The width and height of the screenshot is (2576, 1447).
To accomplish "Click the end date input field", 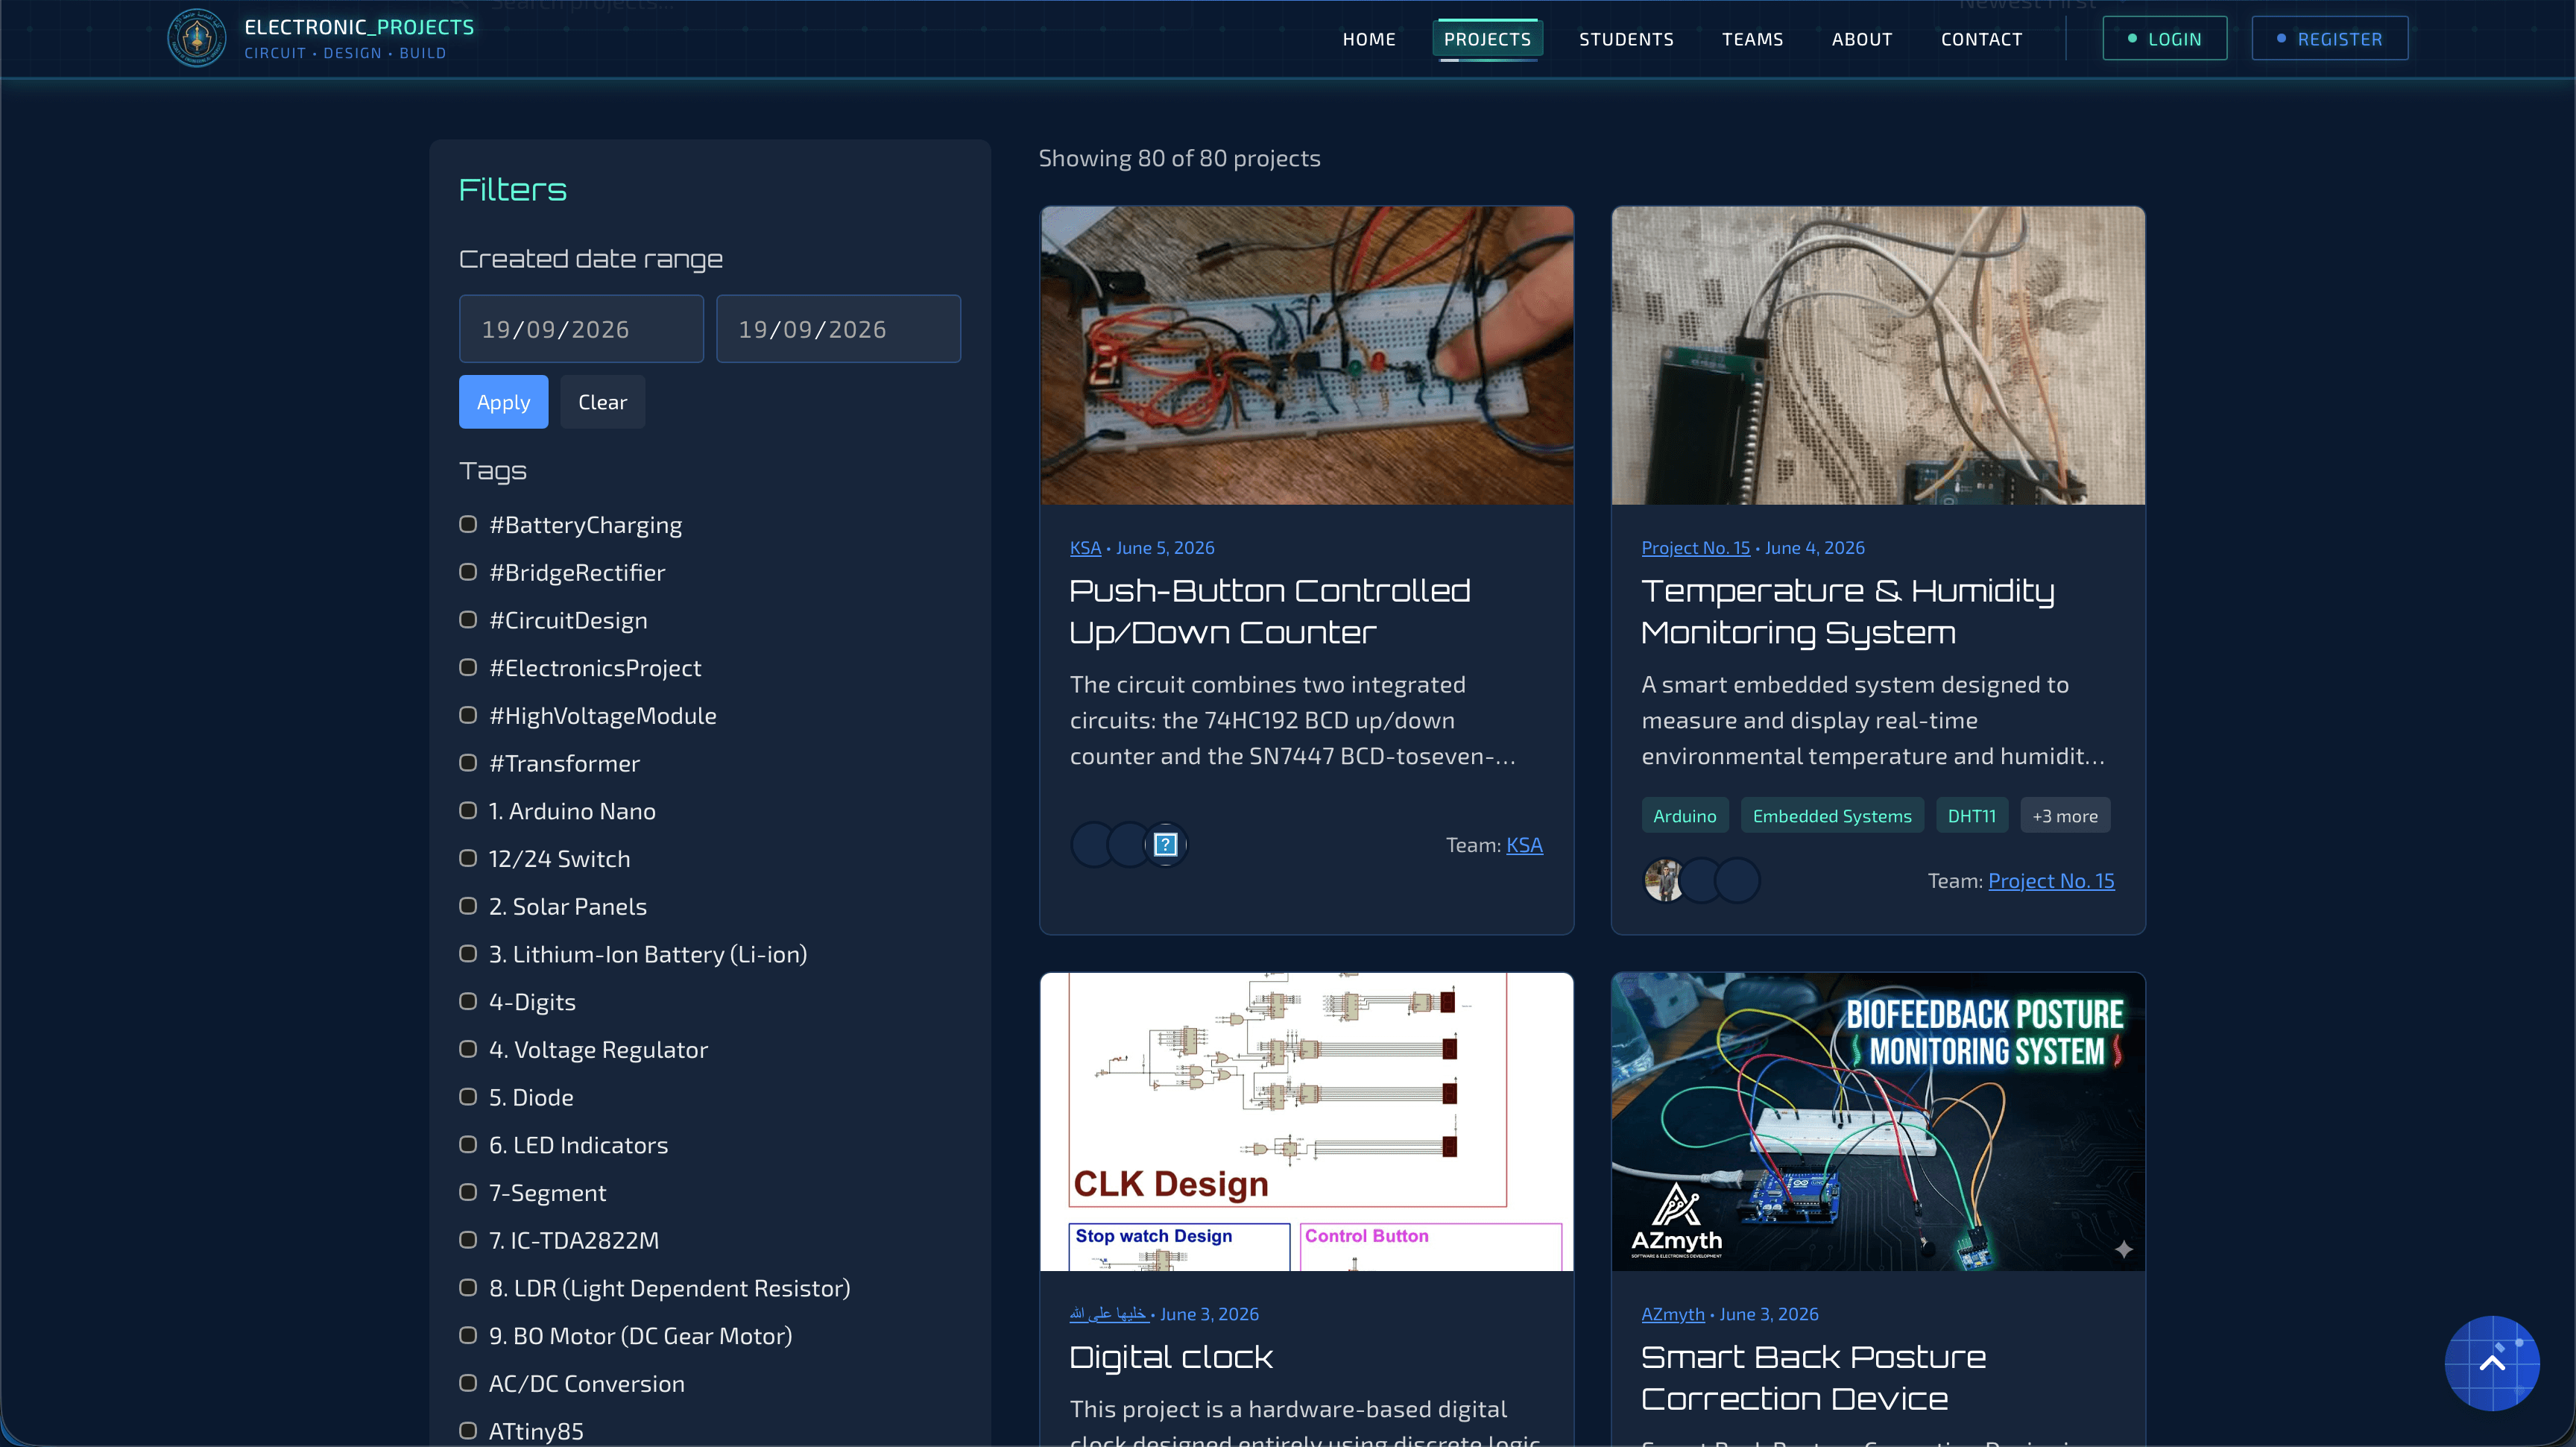I will pos(838,329).
